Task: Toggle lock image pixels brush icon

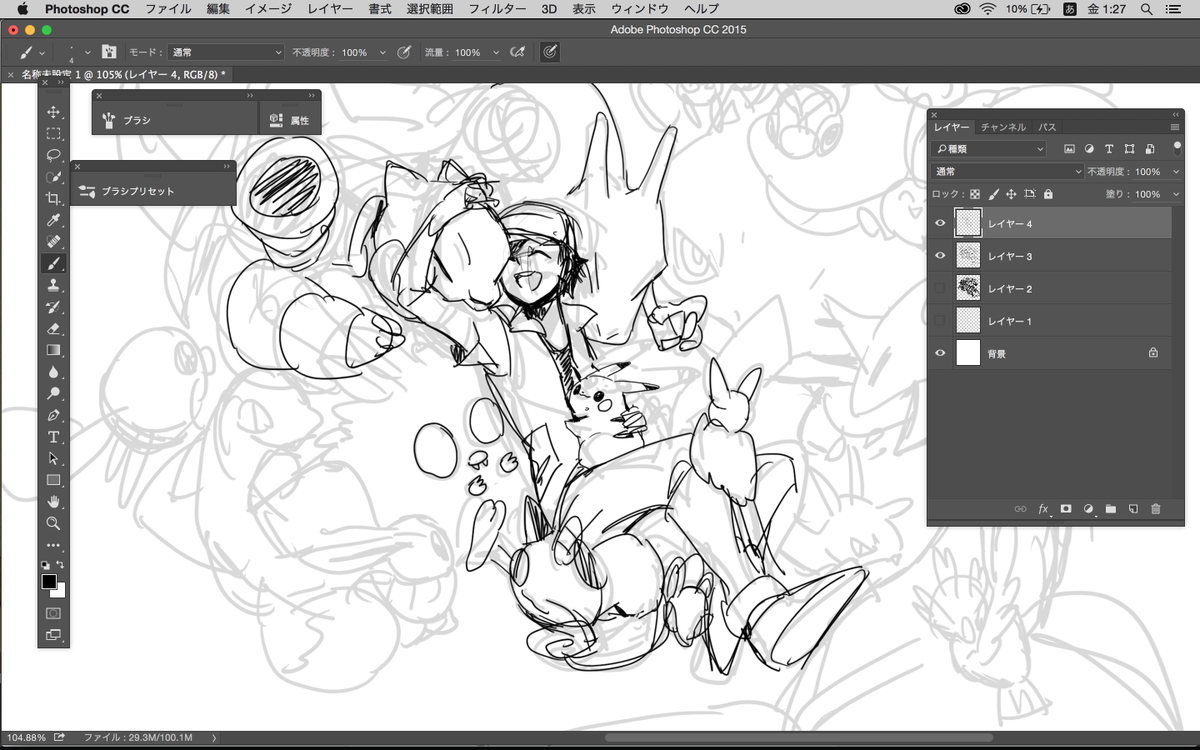Action: click(x=994, y=194)
